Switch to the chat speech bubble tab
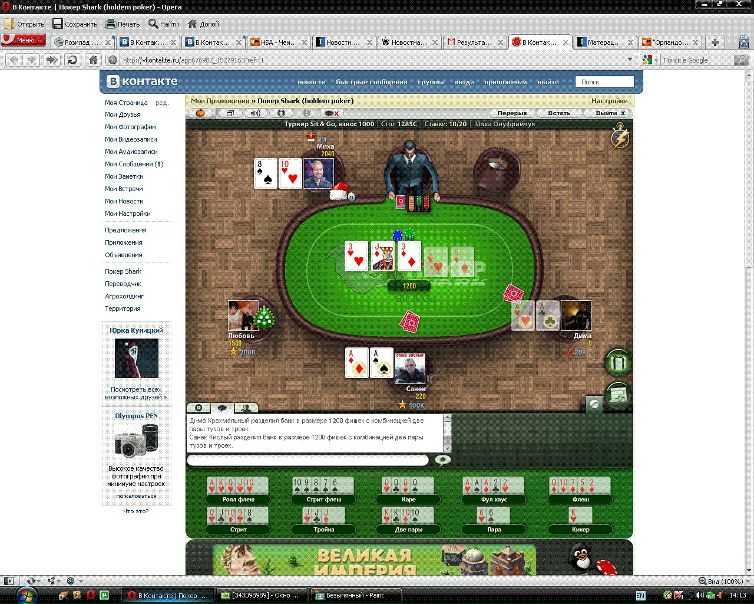 point(219,408)
